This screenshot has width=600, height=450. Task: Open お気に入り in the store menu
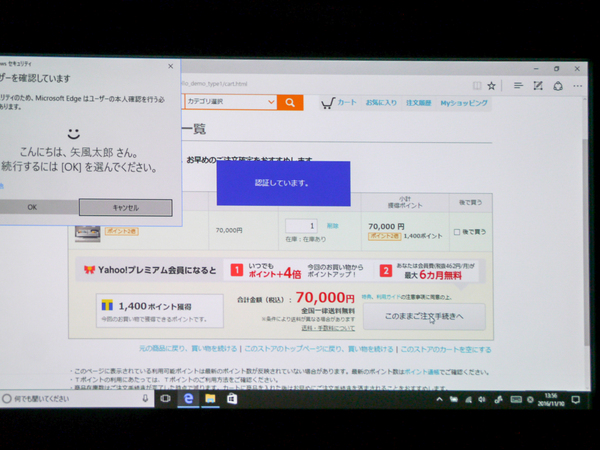coord(381,103)
